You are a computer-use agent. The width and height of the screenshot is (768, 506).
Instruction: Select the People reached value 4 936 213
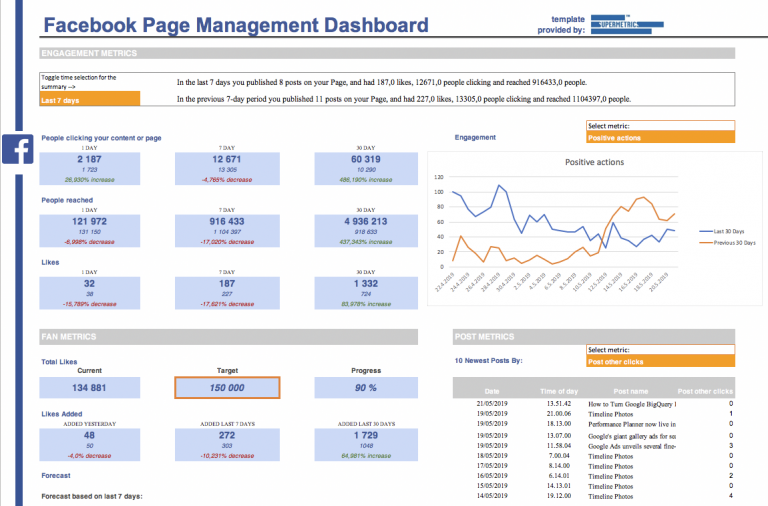(x=366, y=221)
